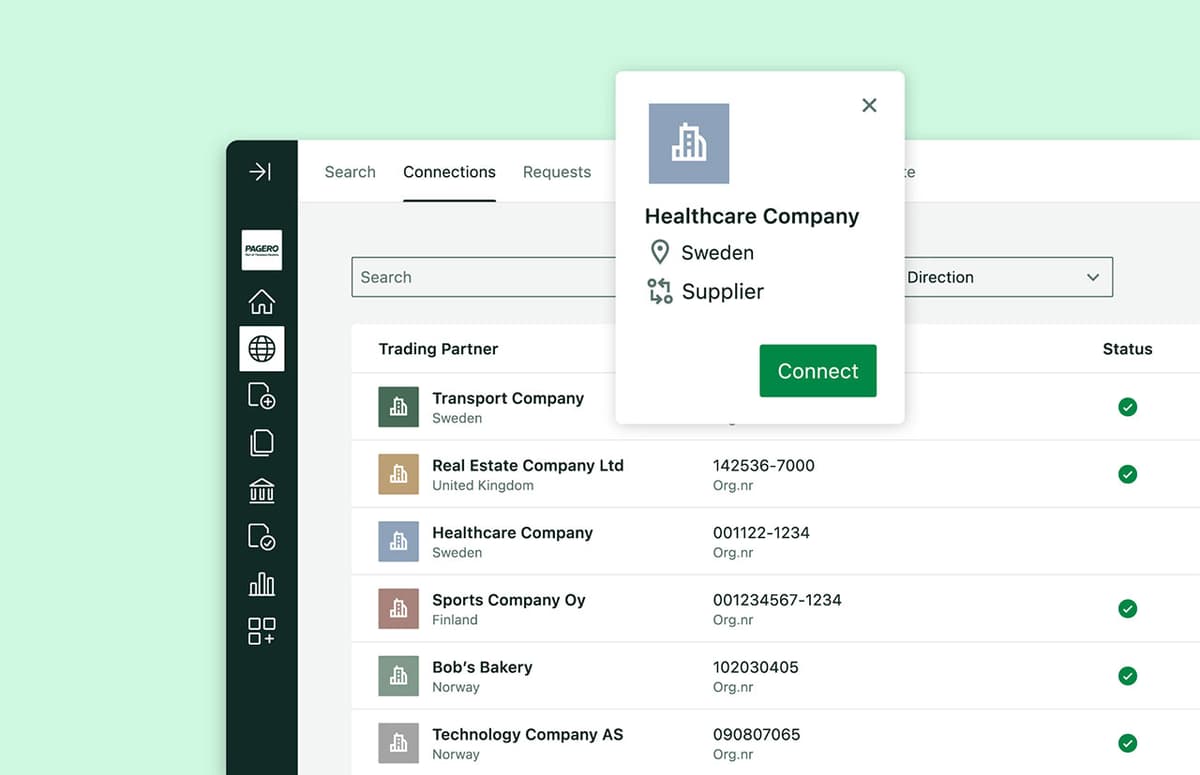Collapse the navigation sidebar arrow
1200x775 pixels.
(261, 171)
